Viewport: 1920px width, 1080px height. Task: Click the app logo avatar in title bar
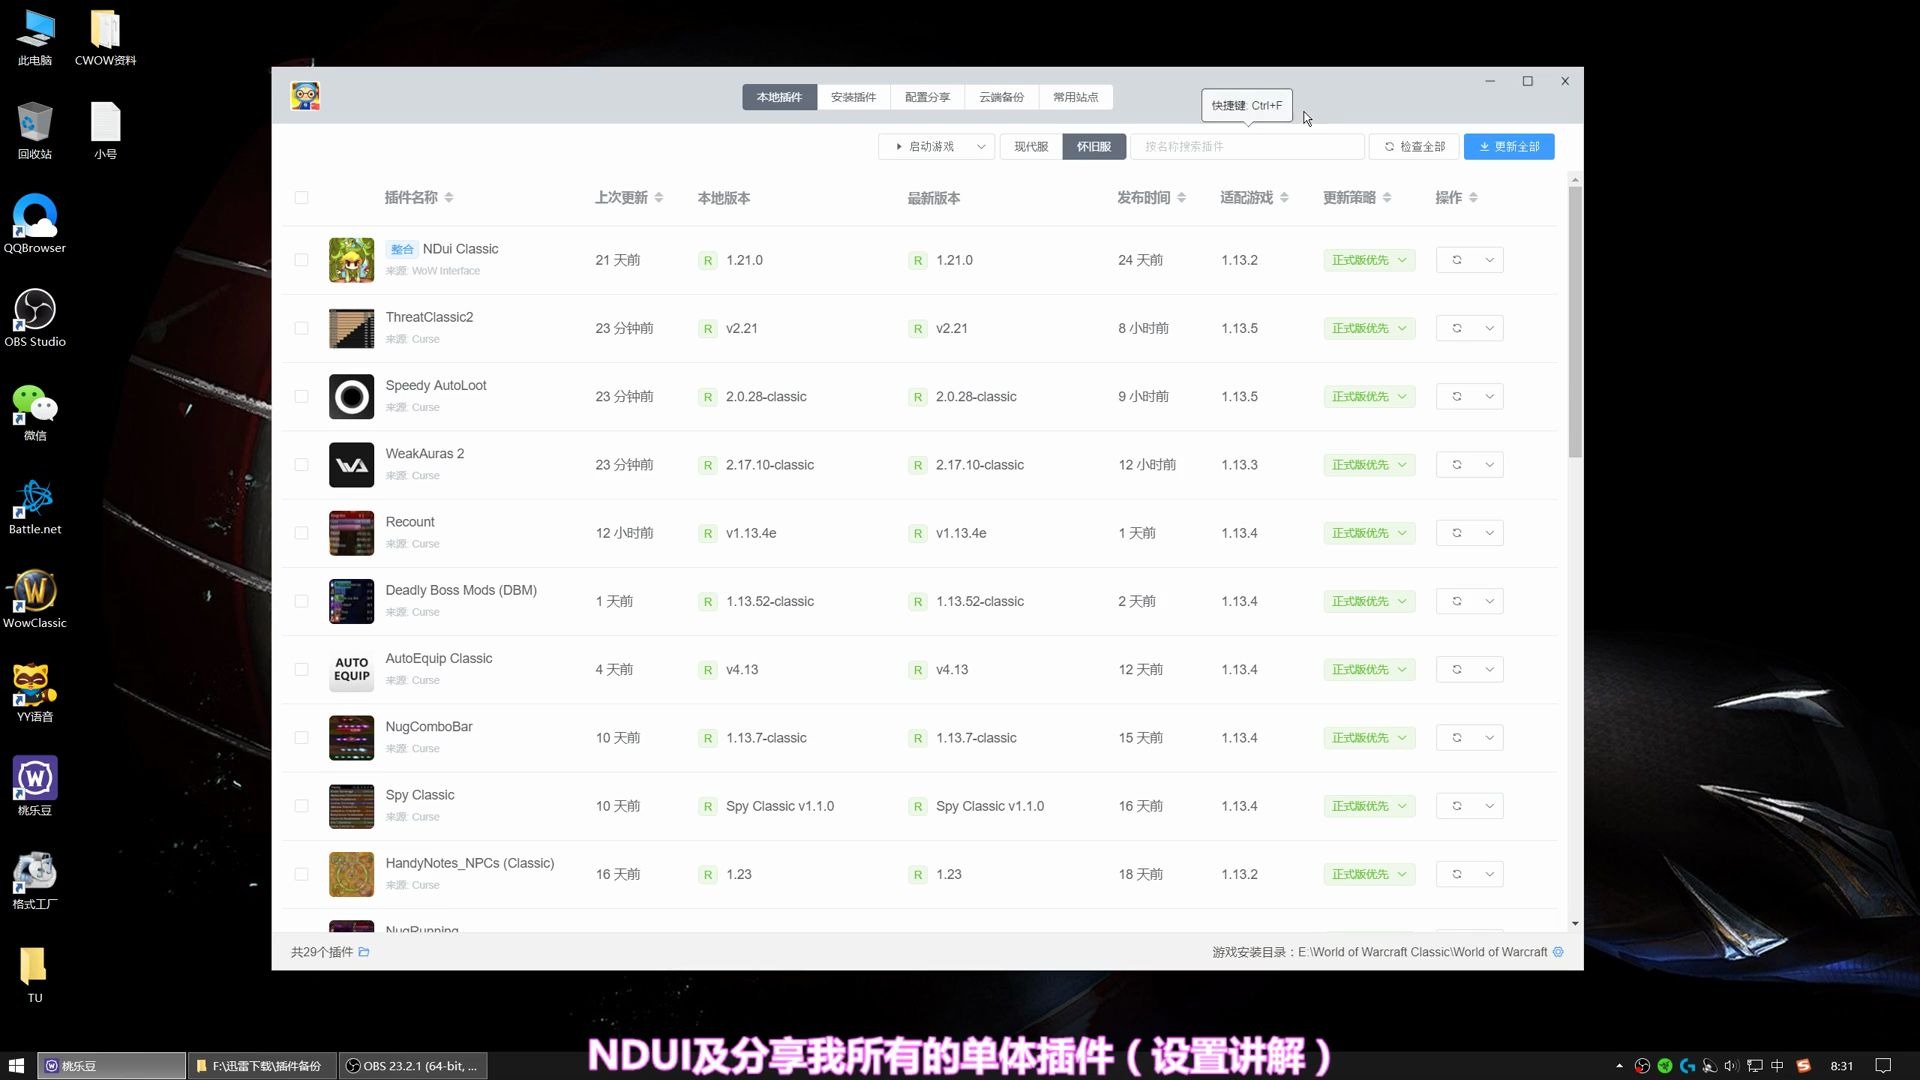pos(305,97)
